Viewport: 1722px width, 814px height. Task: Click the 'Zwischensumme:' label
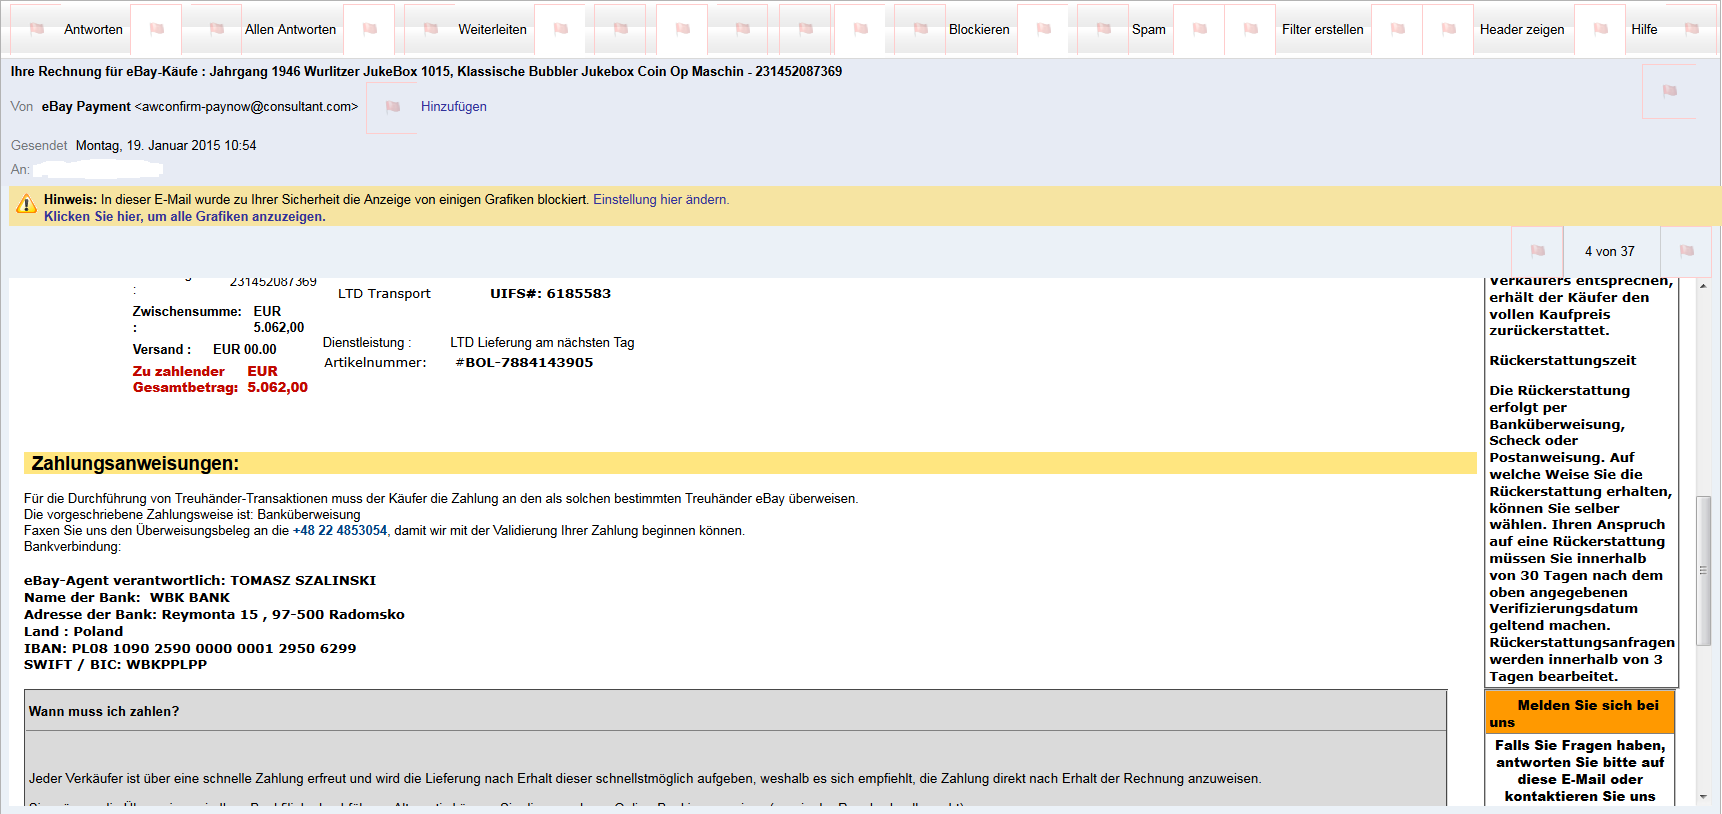coord(187,312)
